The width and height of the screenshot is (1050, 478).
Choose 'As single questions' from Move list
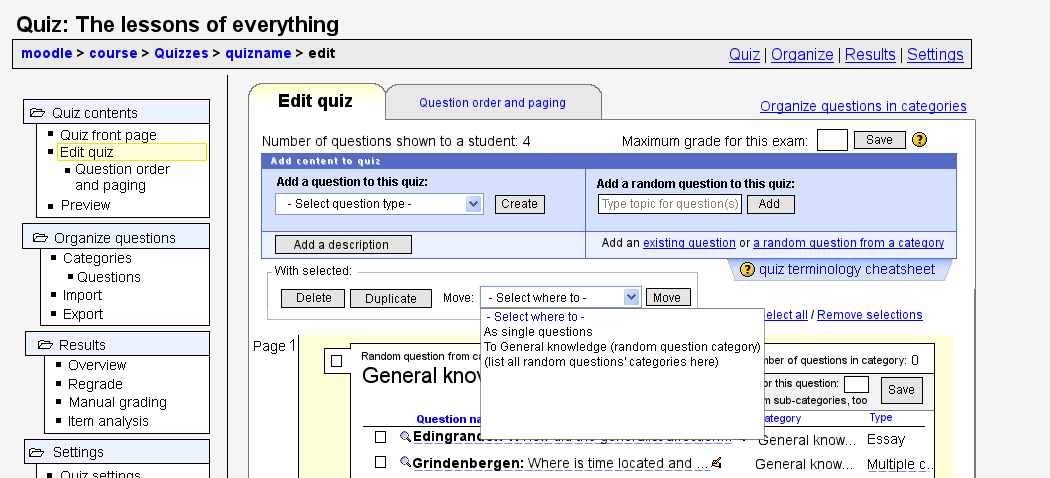pyautogui.click(x=538, y=332)
